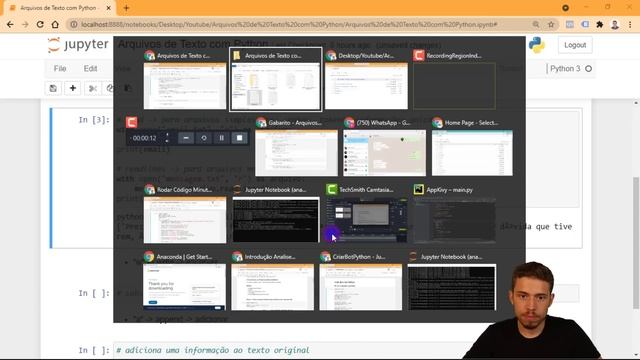Switch to the Anaconda | Get Start... window
The image size is (640, 360).
tap(184, 287)
